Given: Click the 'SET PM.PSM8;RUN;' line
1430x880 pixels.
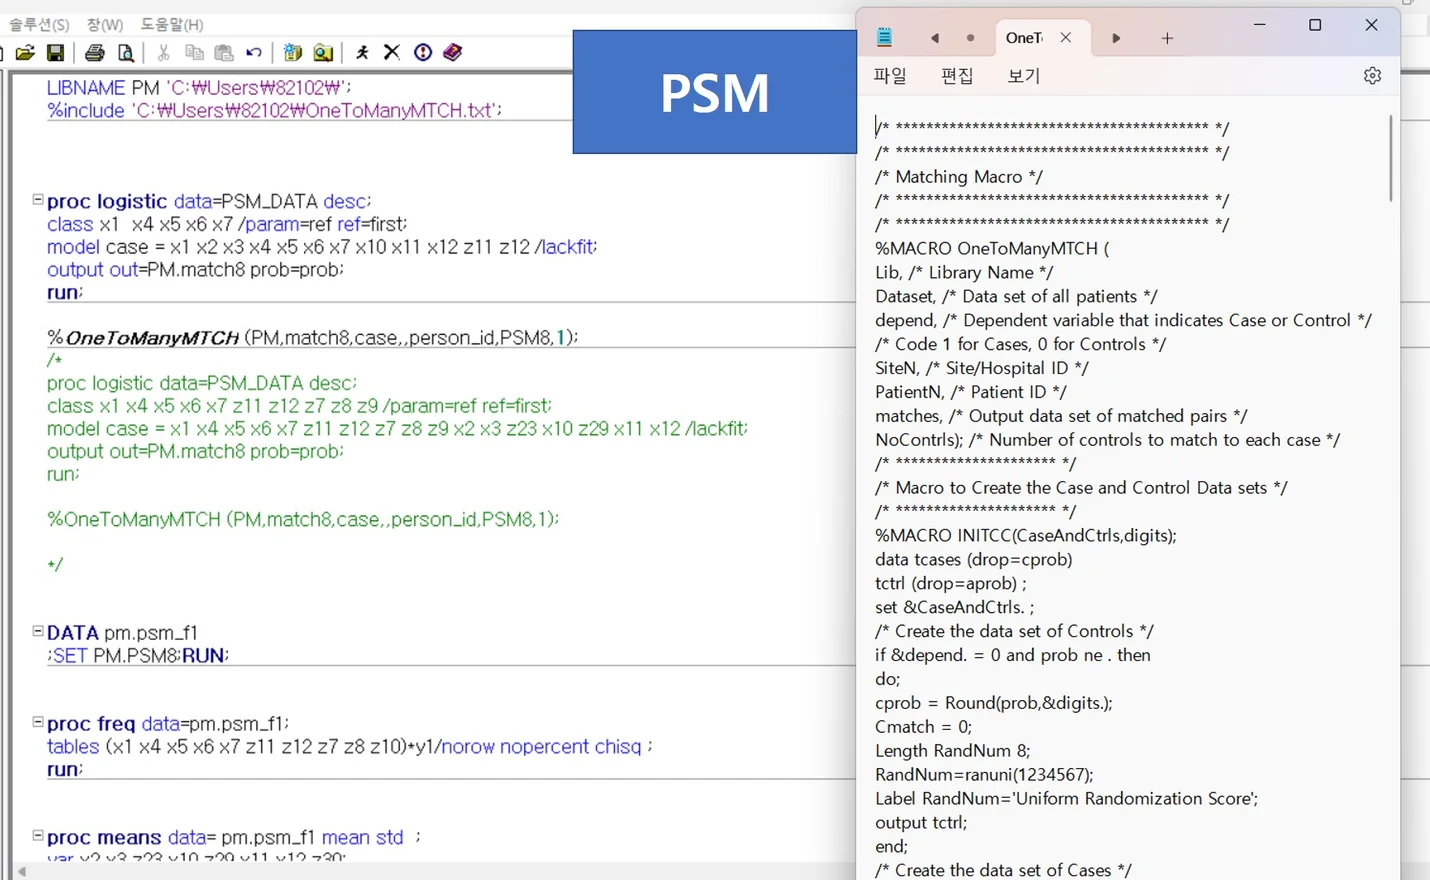Looking at the screenshot, I should [139, 656].
